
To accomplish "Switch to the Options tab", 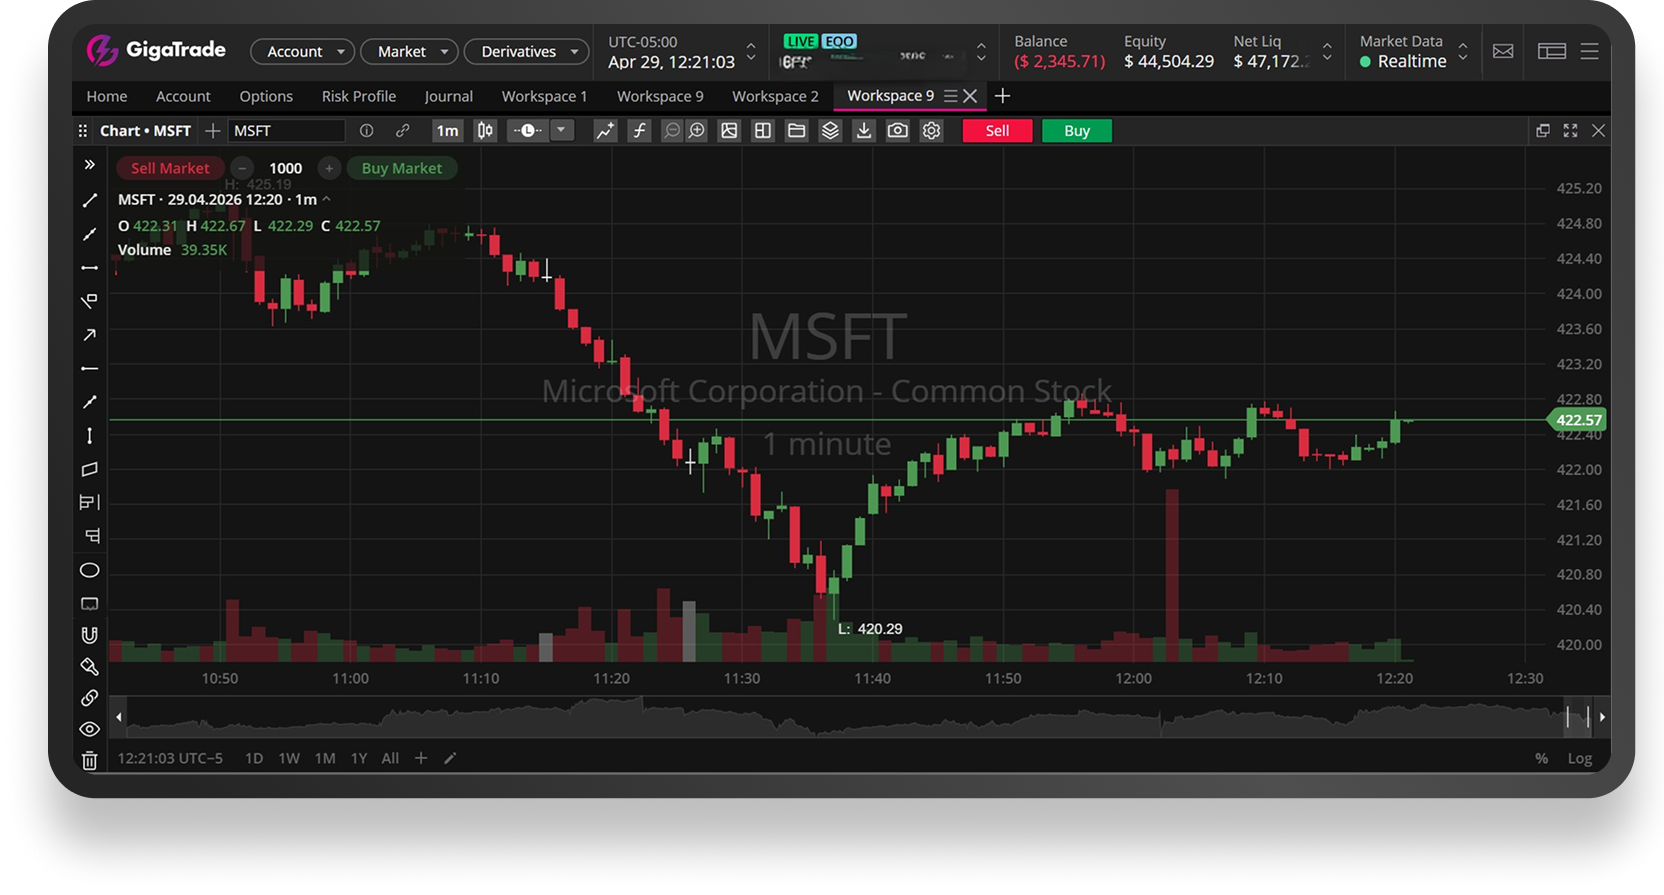I will click(266, 96).
